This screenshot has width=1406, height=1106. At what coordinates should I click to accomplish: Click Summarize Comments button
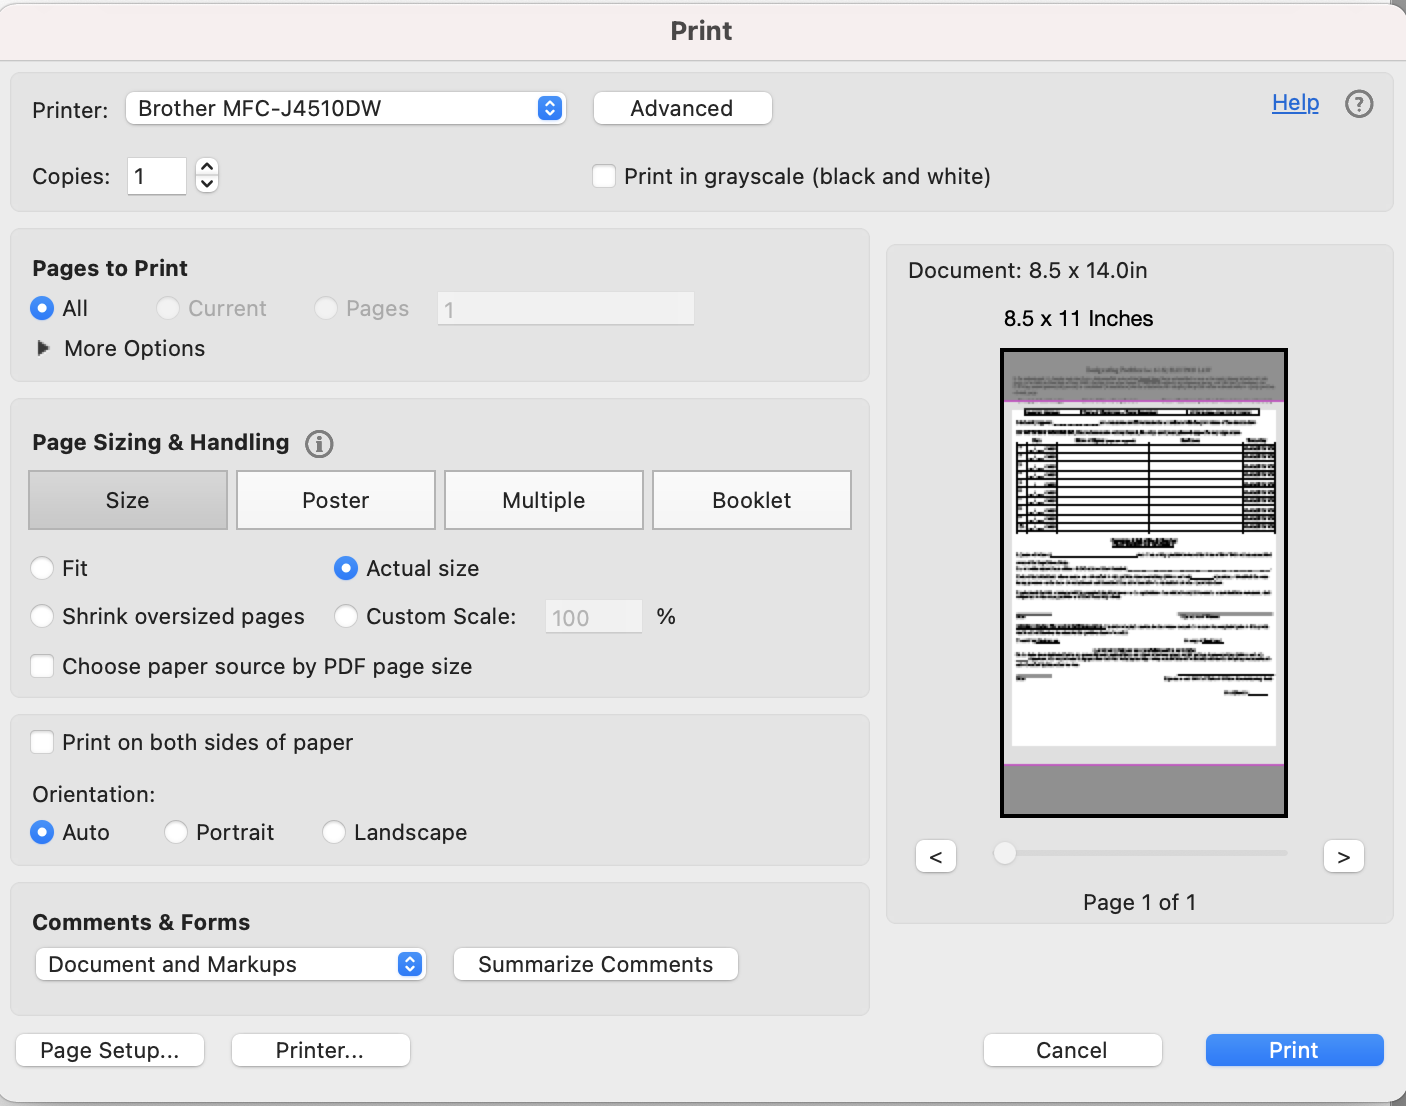click(596, 964)
